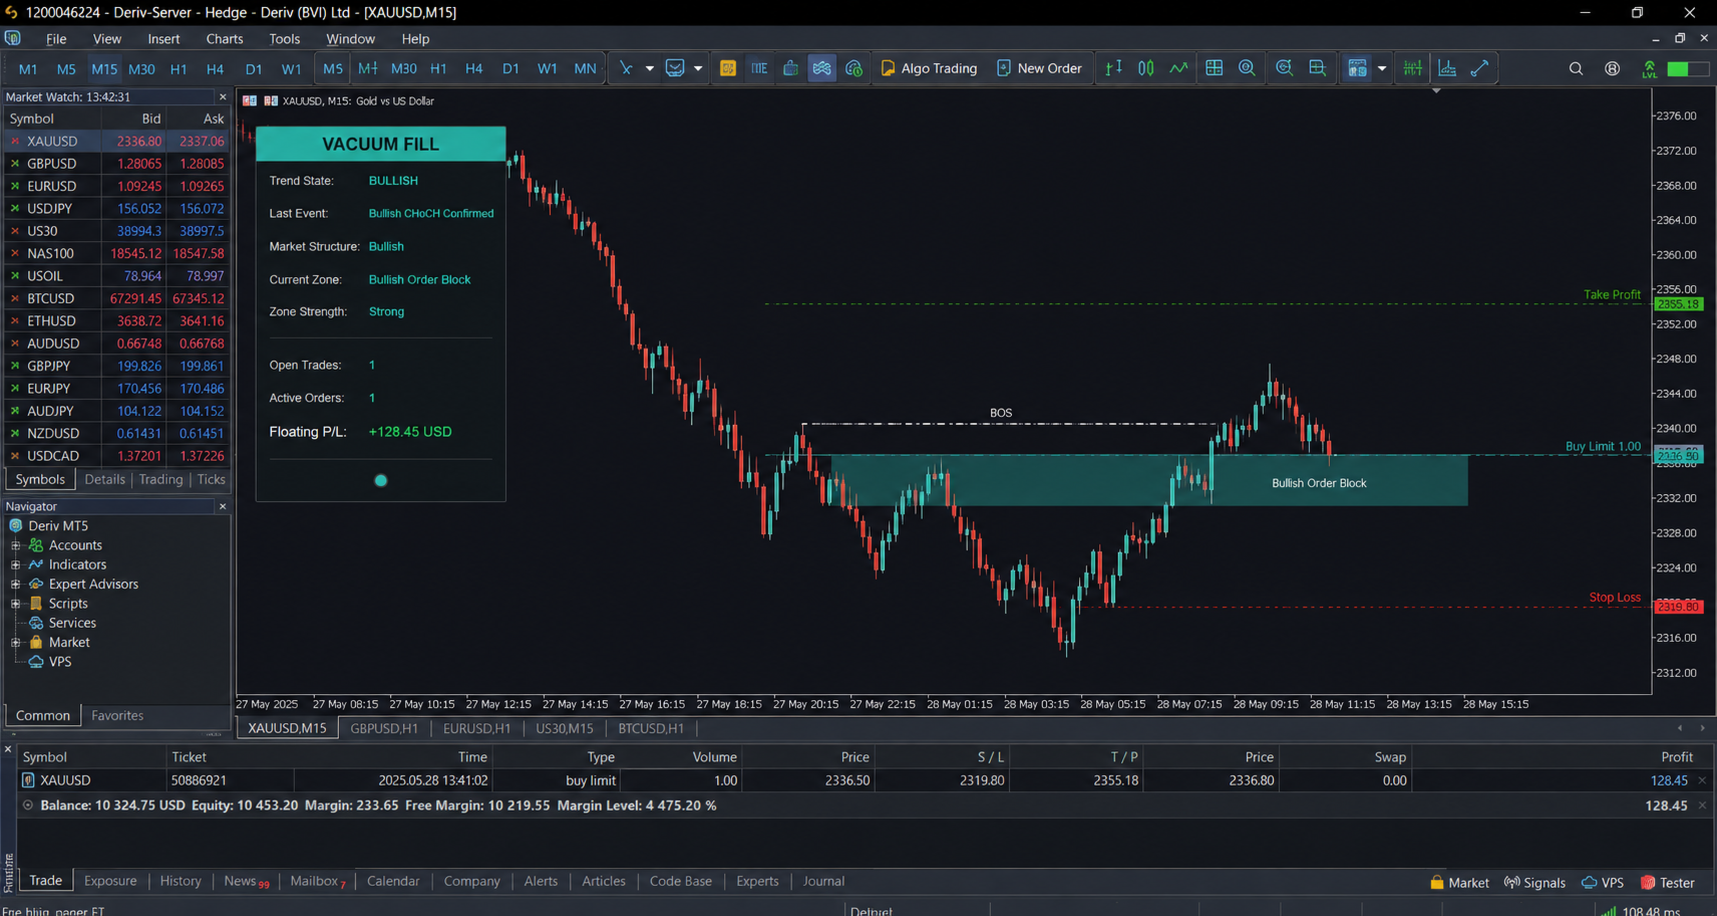The width and height of the screenshot is (1717, 916).
Task: Expand the Scripts node in Navigator
Action: pyautogui.click(x=15, y=604)
